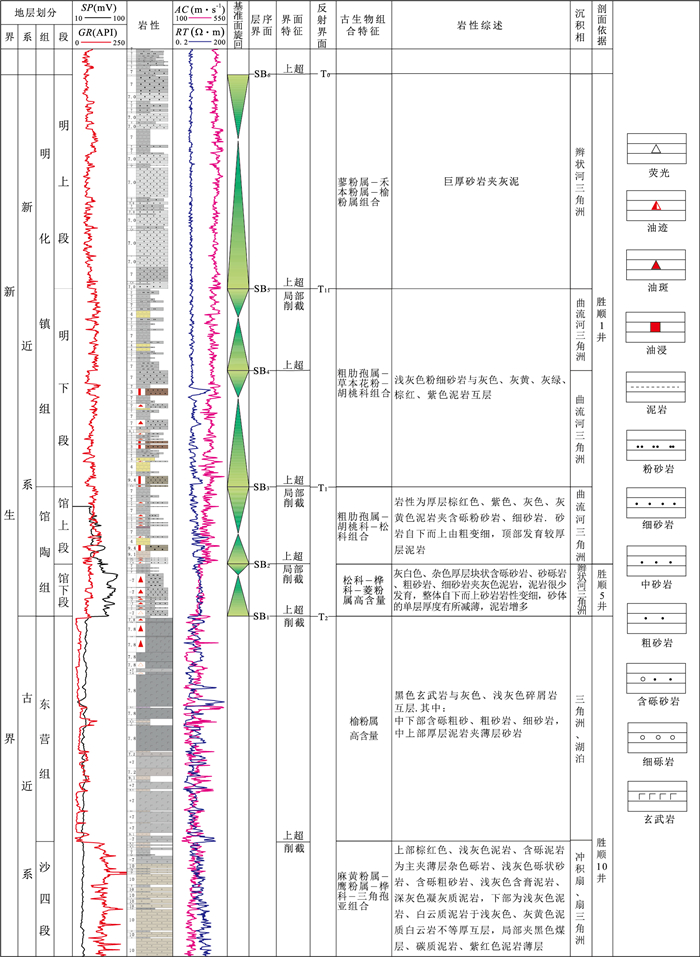Click the SB6 sequence boundary label
Screen dimensions: 700x957
tap(261, 74)
